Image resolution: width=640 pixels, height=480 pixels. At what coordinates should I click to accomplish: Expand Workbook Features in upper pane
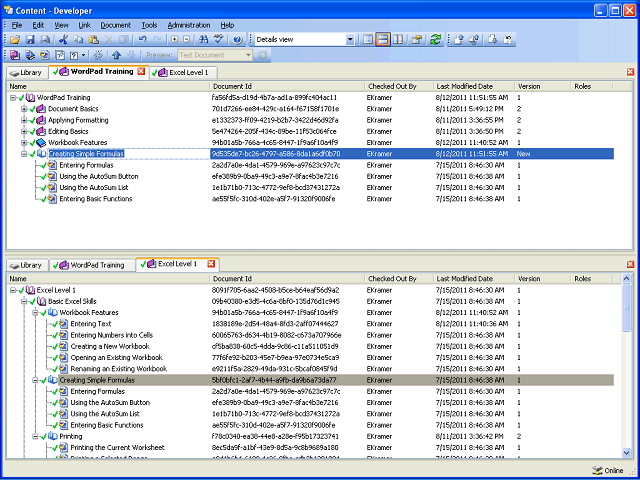click(x=24, y=143)
